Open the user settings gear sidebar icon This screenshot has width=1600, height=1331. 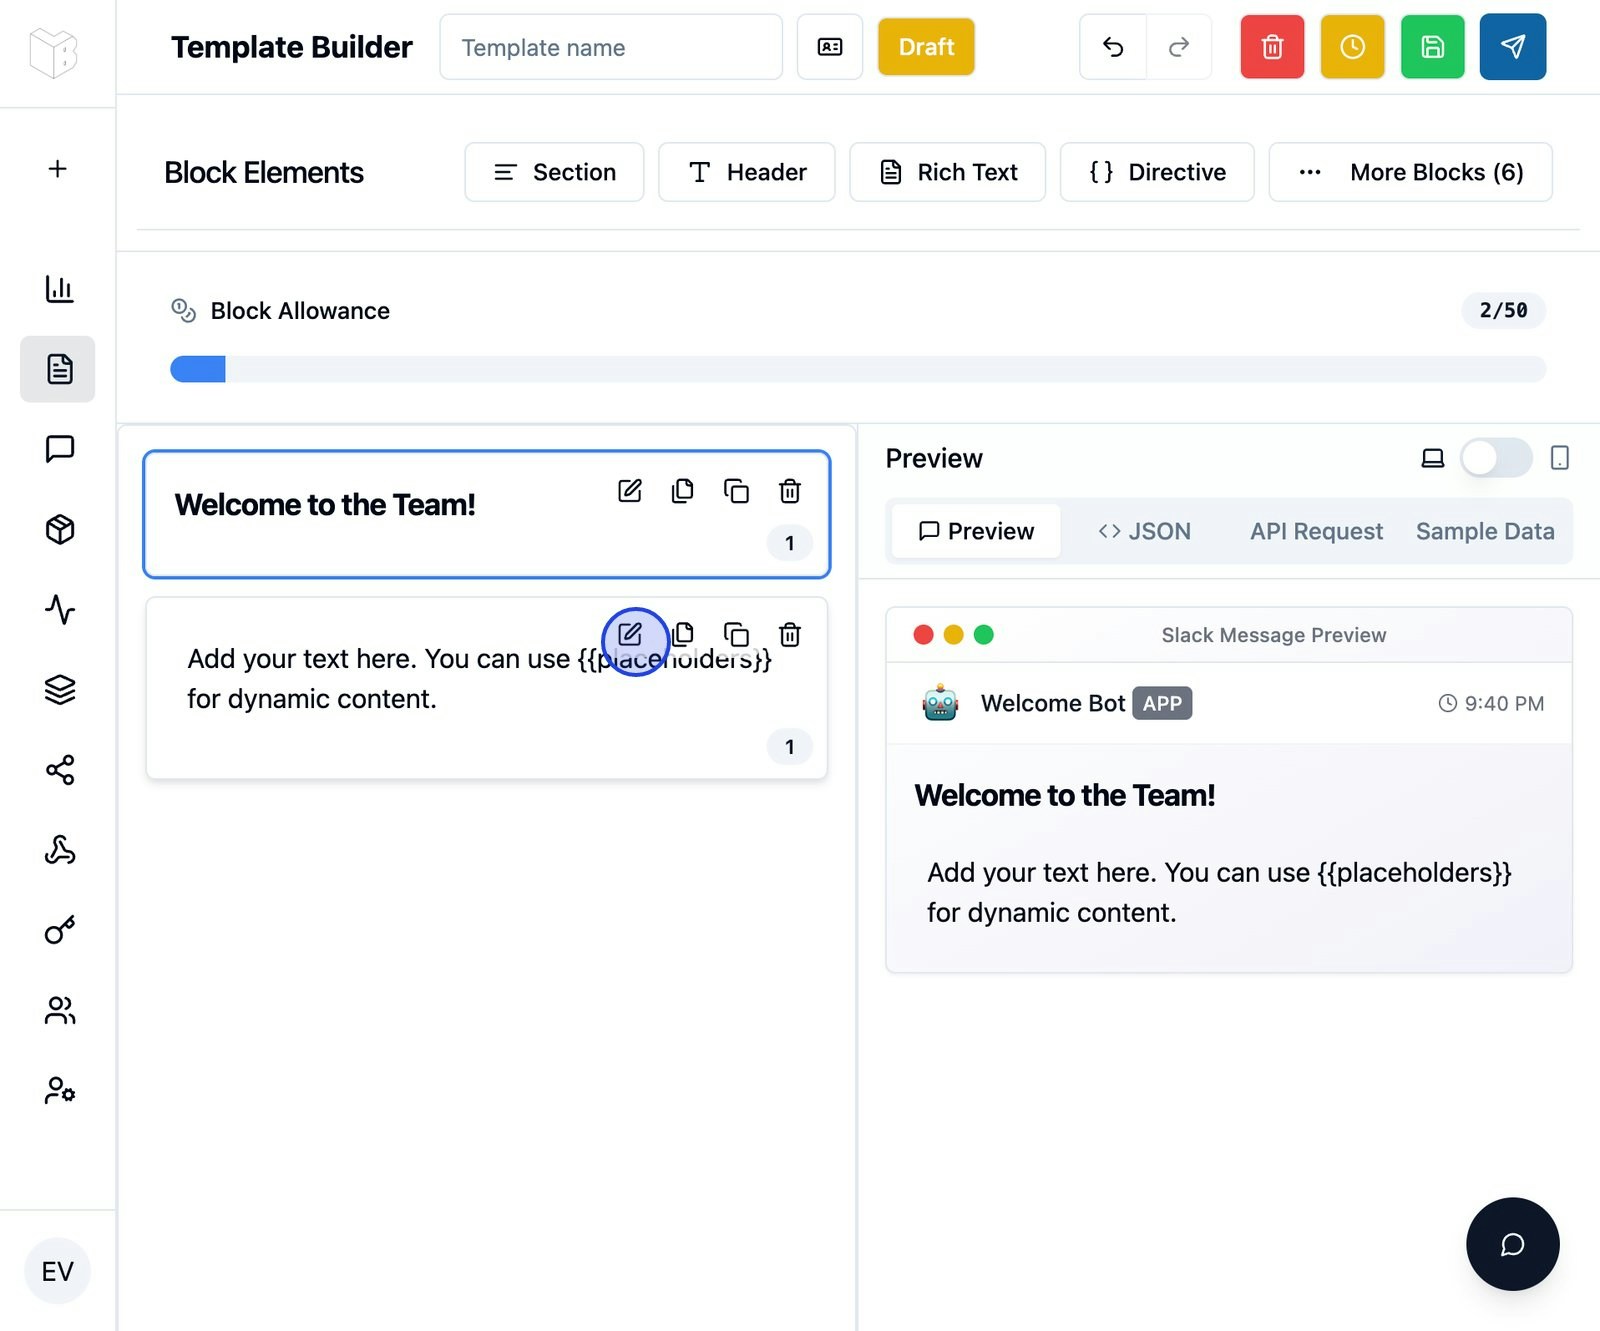point(60,1090)
